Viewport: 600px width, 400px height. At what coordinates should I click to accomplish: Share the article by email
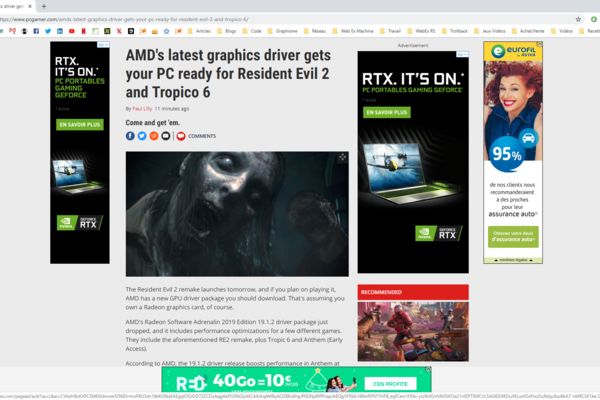pyautogui.click(x=166, y=136)
